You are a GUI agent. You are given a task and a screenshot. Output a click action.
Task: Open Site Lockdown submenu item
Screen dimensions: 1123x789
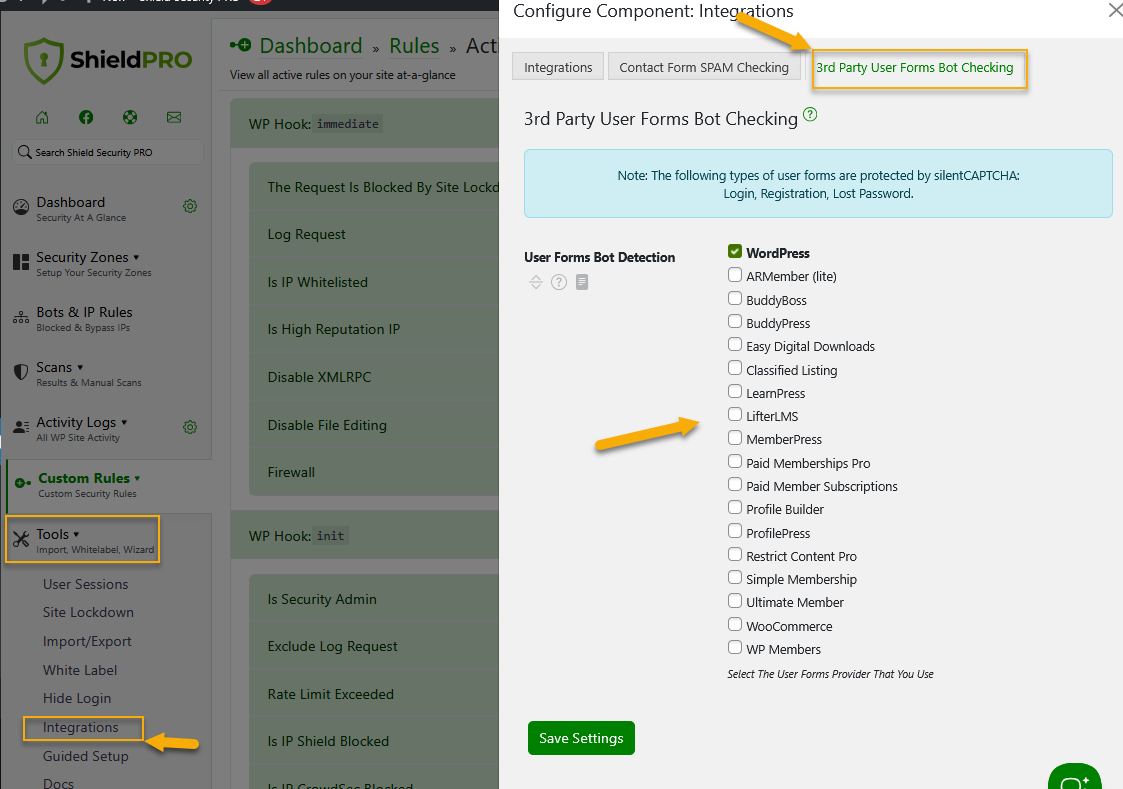(x=88, y=612)
